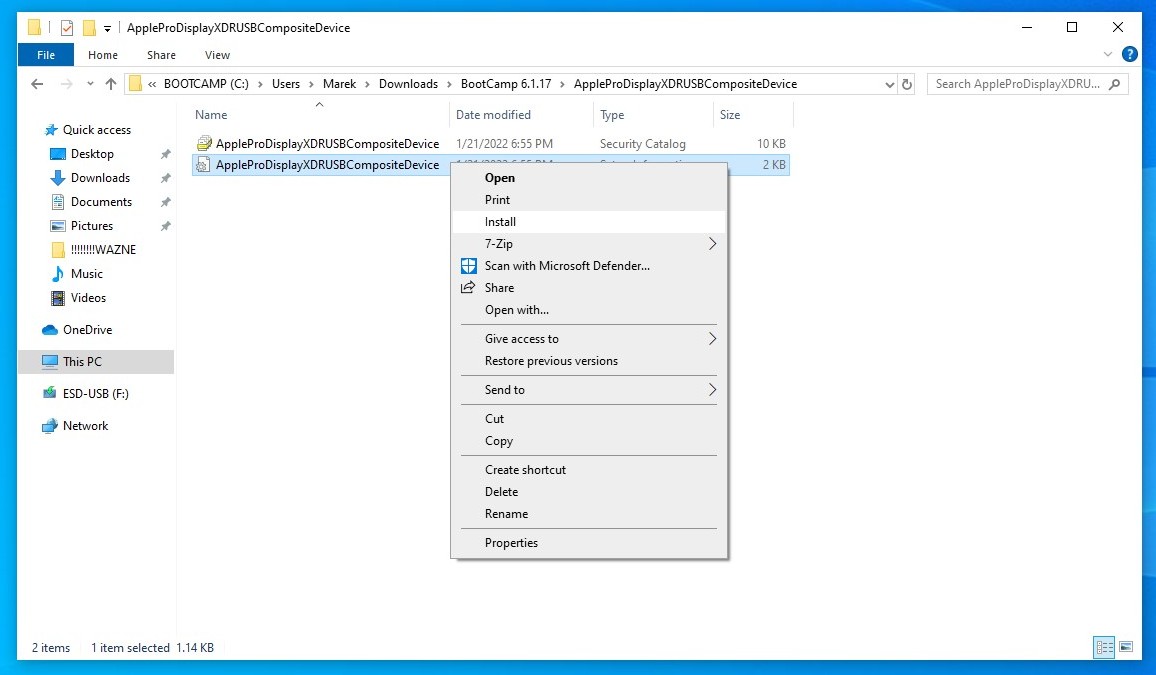Select Open with... option

tap(588, 310)
